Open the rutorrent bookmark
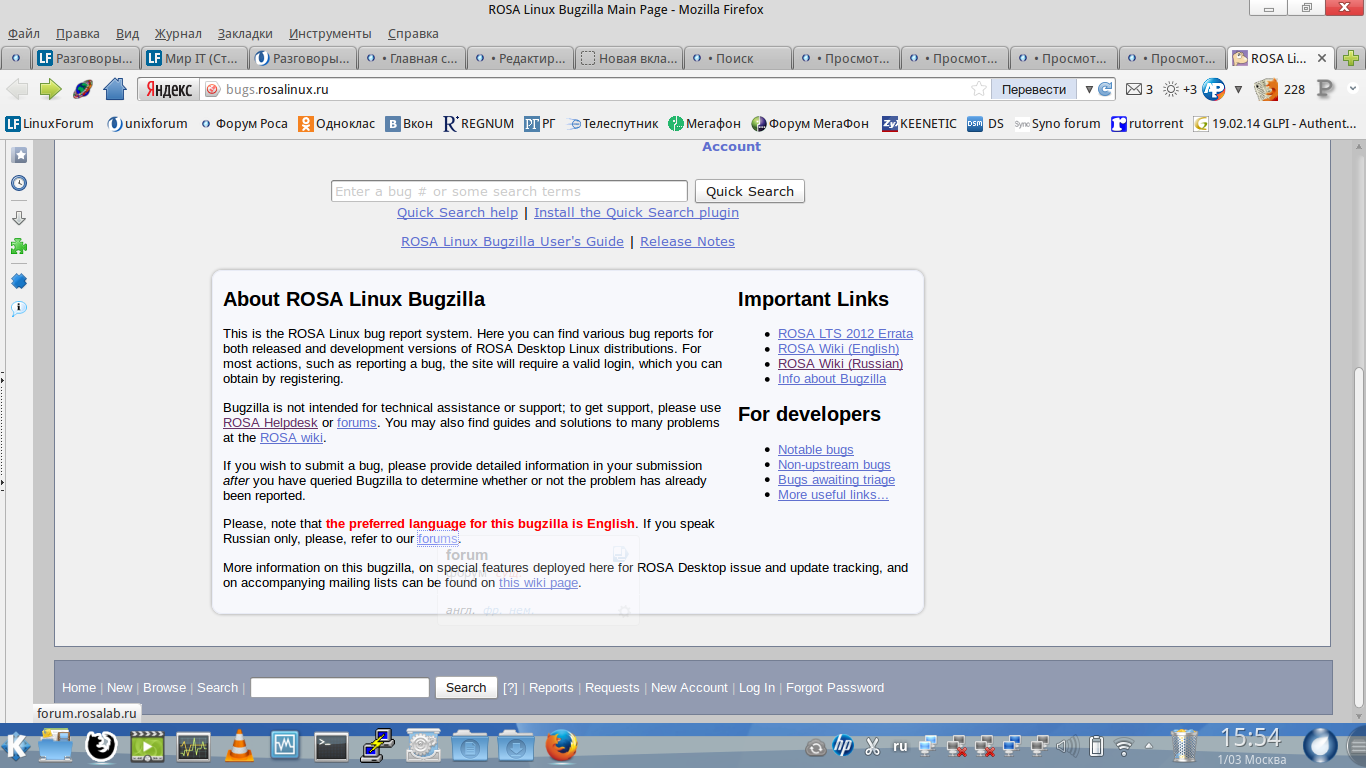 tap(1147, 124)
